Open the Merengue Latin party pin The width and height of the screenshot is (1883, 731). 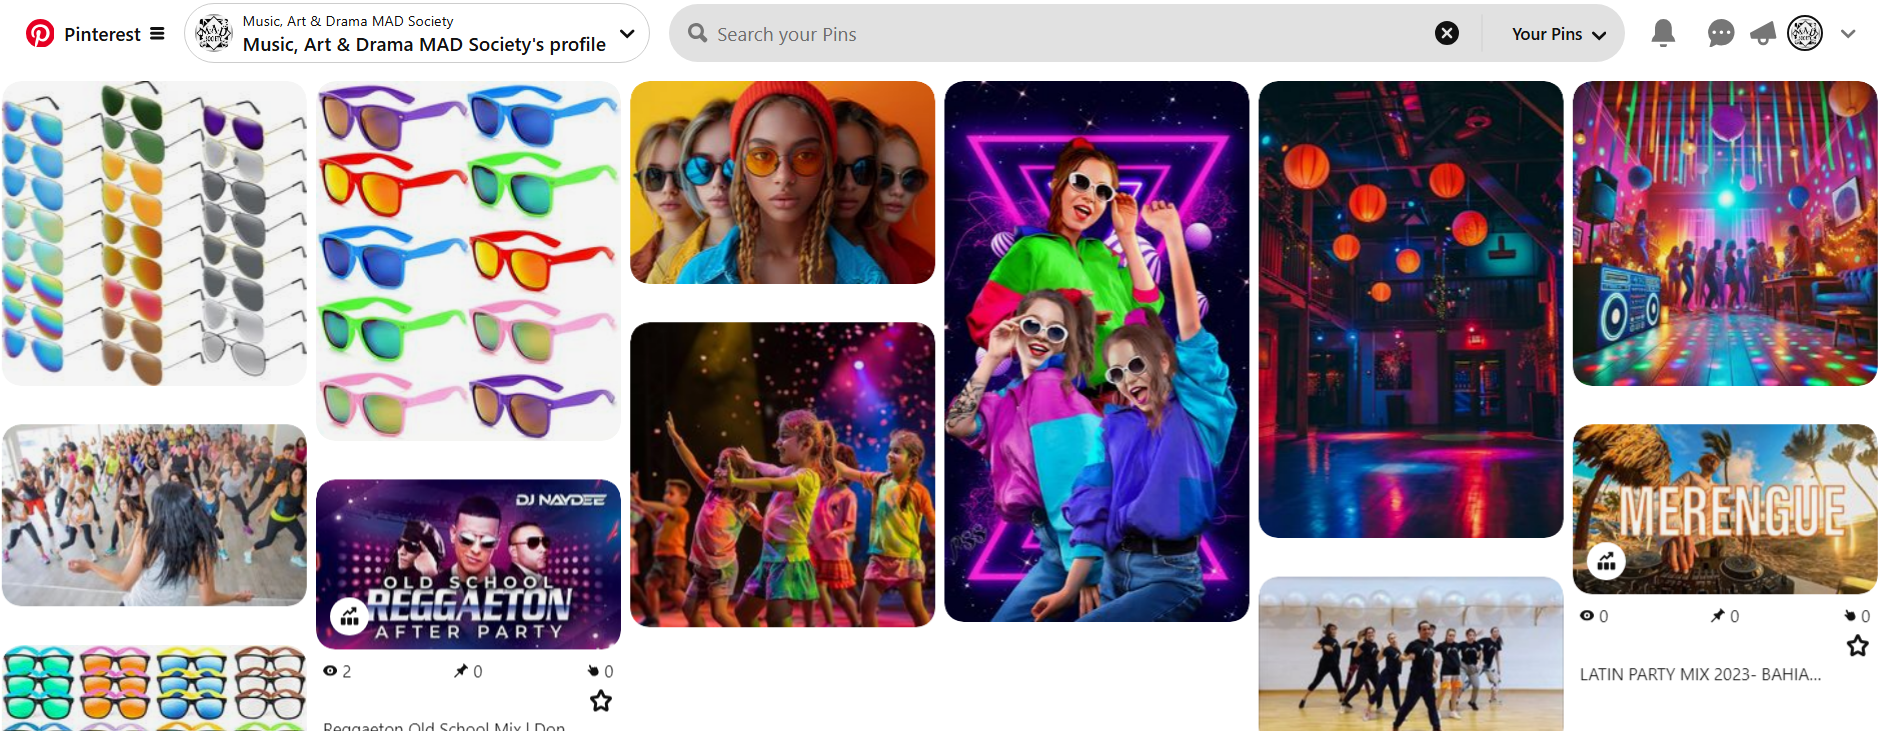(1724, 509)
